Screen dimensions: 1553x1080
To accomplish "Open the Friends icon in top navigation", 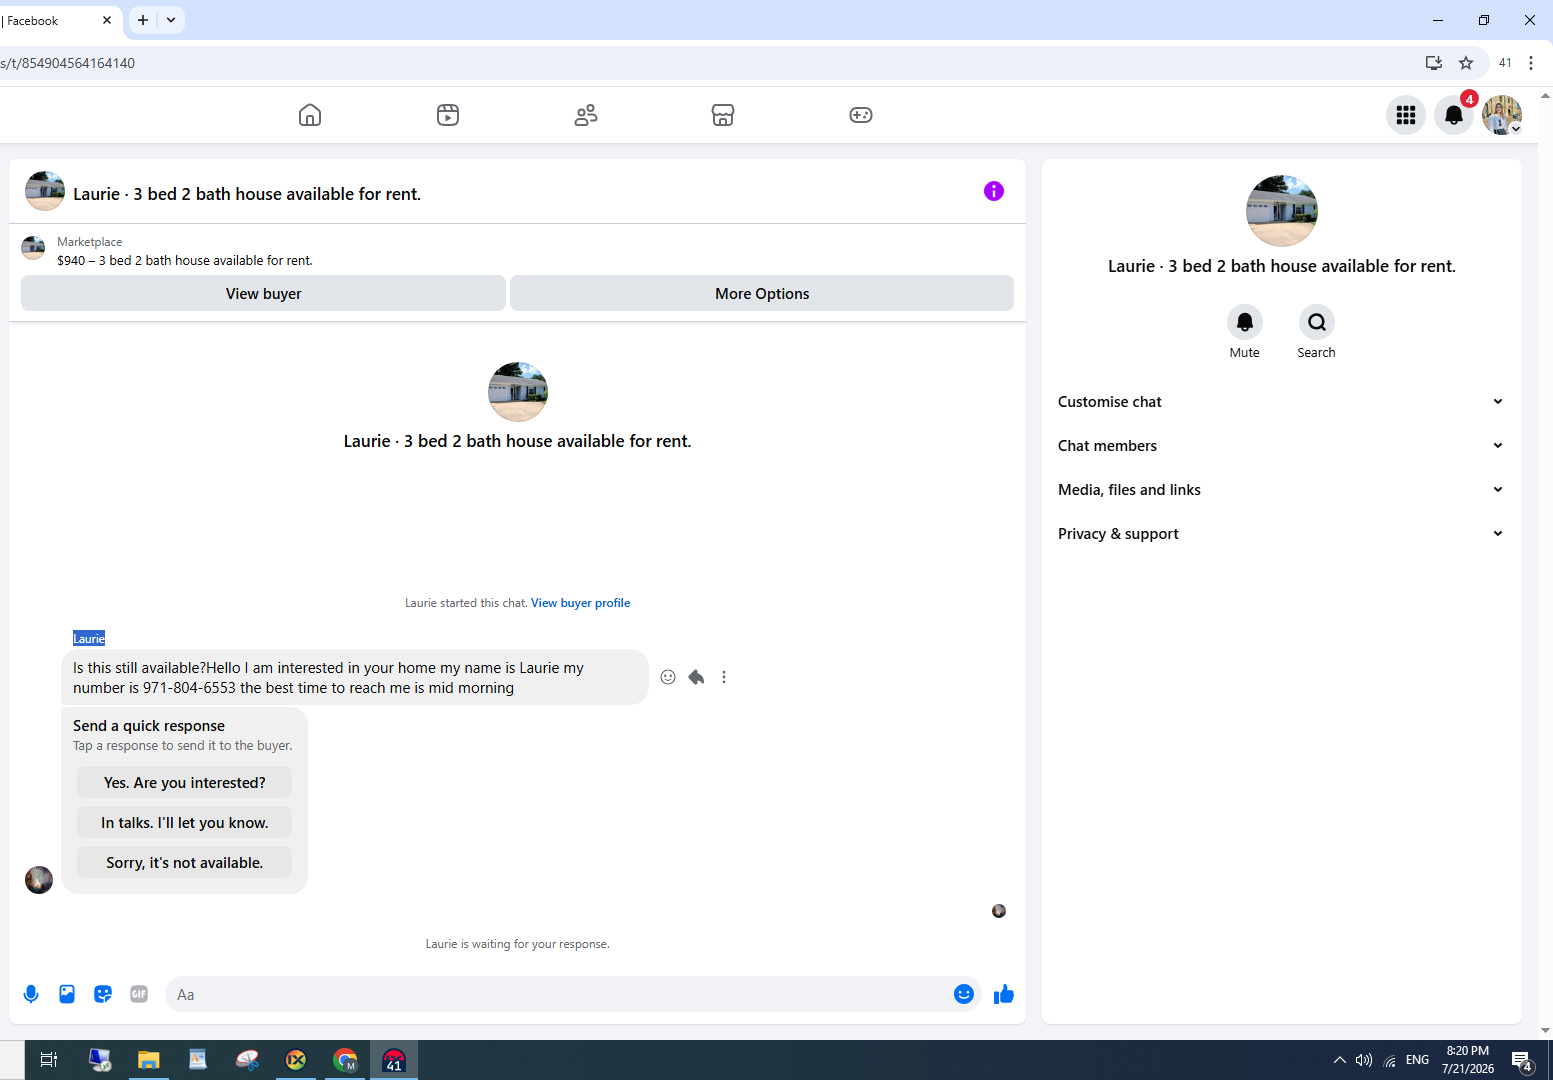I will (x=586, y=115).
